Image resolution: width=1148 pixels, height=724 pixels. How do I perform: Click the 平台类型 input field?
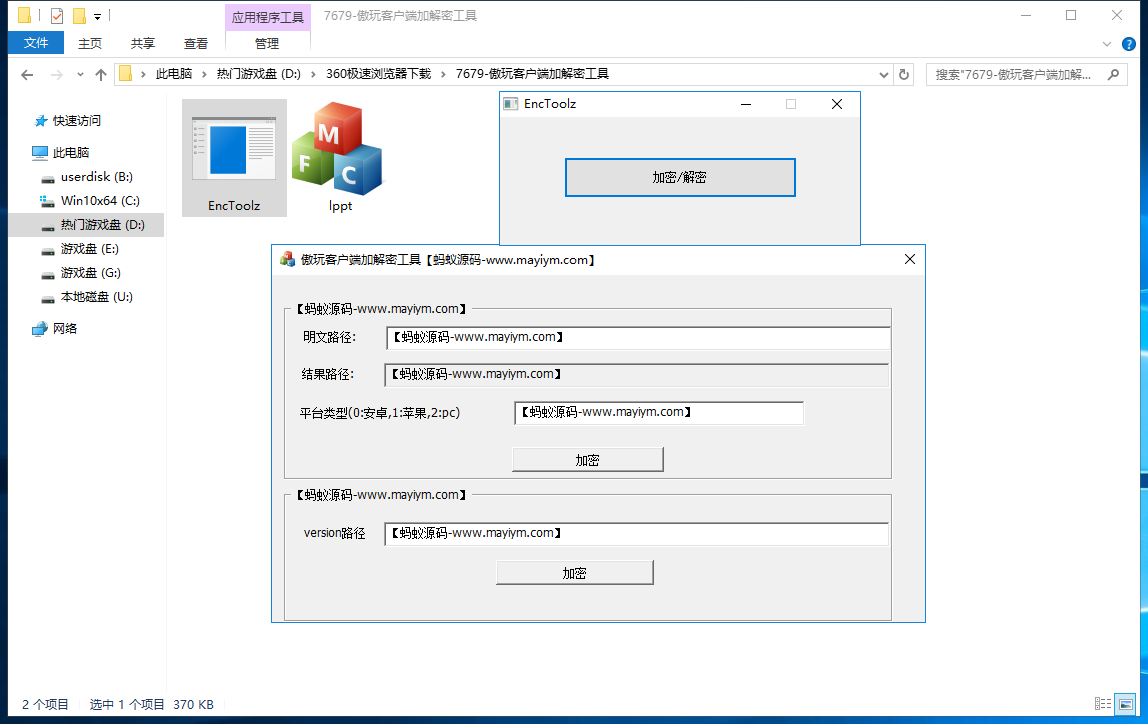(x=658, y=412)
